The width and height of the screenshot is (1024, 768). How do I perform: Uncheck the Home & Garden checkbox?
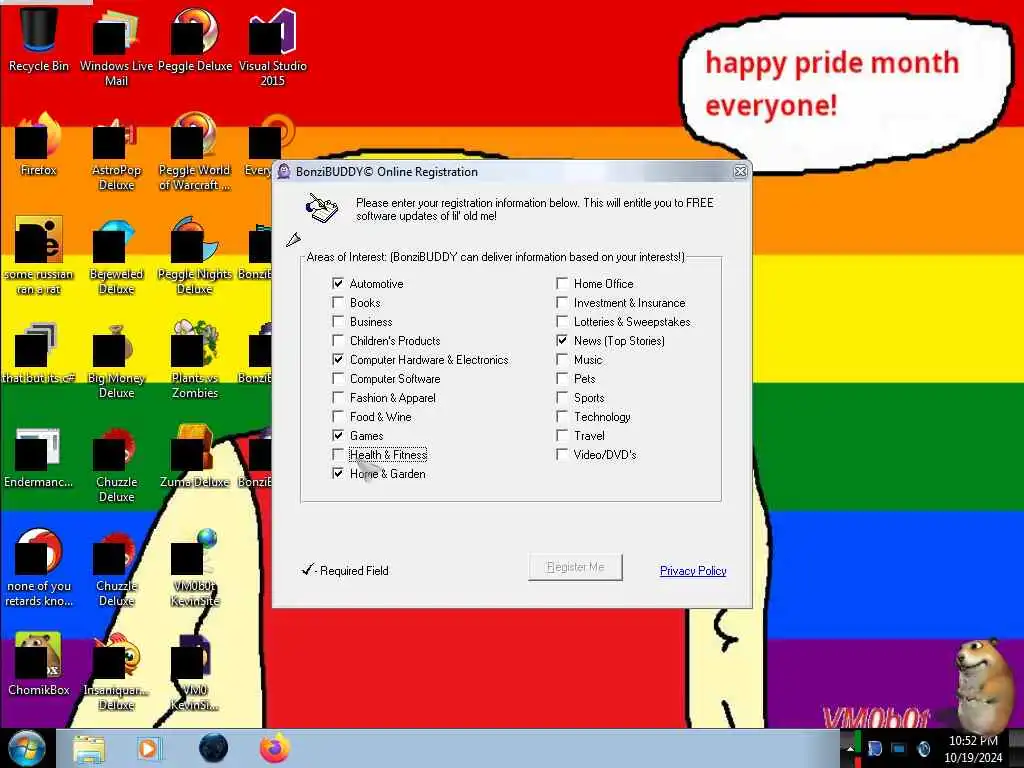click(338, 473)
